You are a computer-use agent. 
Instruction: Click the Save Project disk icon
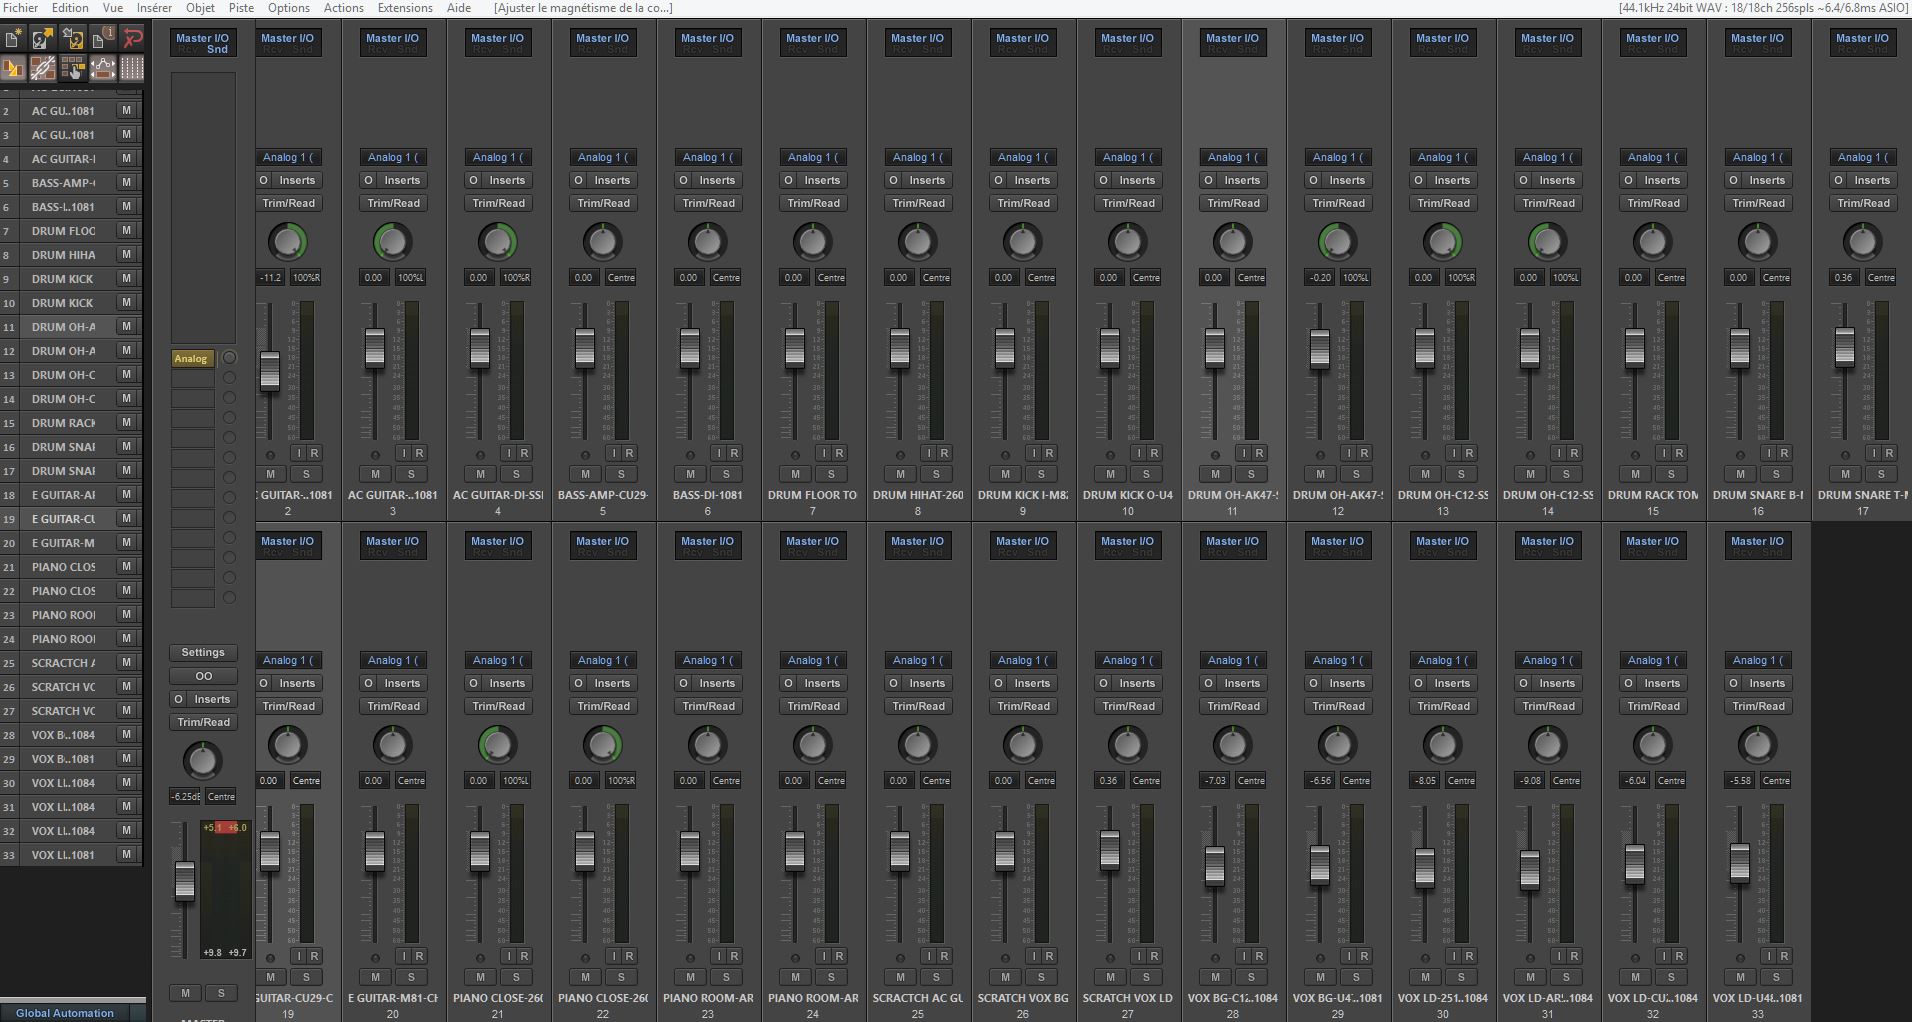pyautogui.click(x=73, y=39)
